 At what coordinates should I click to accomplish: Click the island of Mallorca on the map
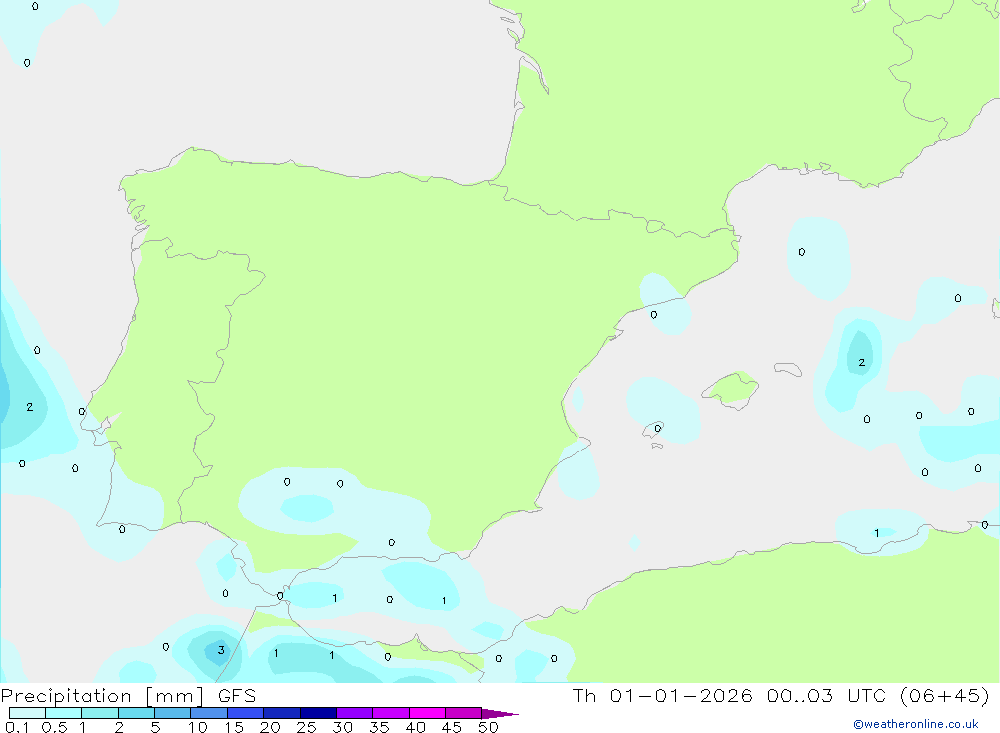pyautogui.click(x=731, y=389)
